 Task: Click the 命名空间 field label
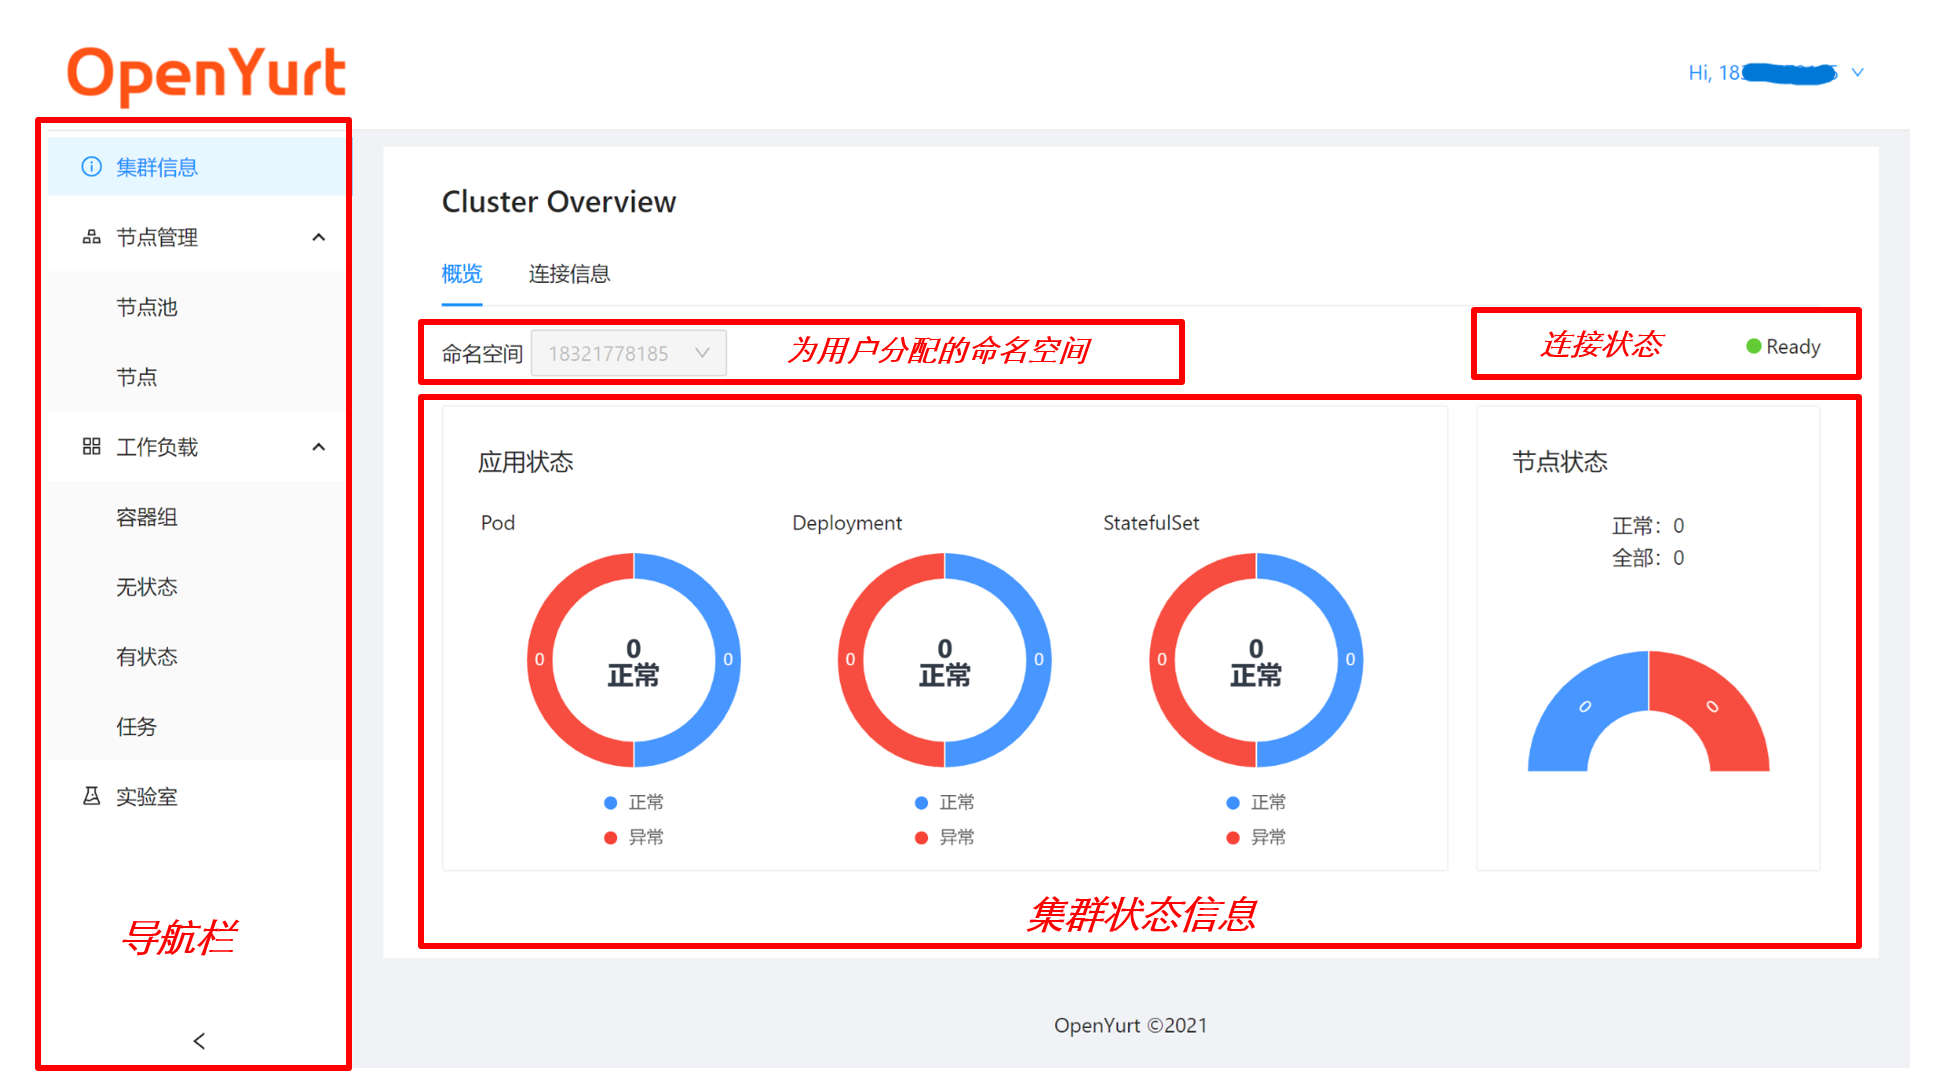(482, 353)
